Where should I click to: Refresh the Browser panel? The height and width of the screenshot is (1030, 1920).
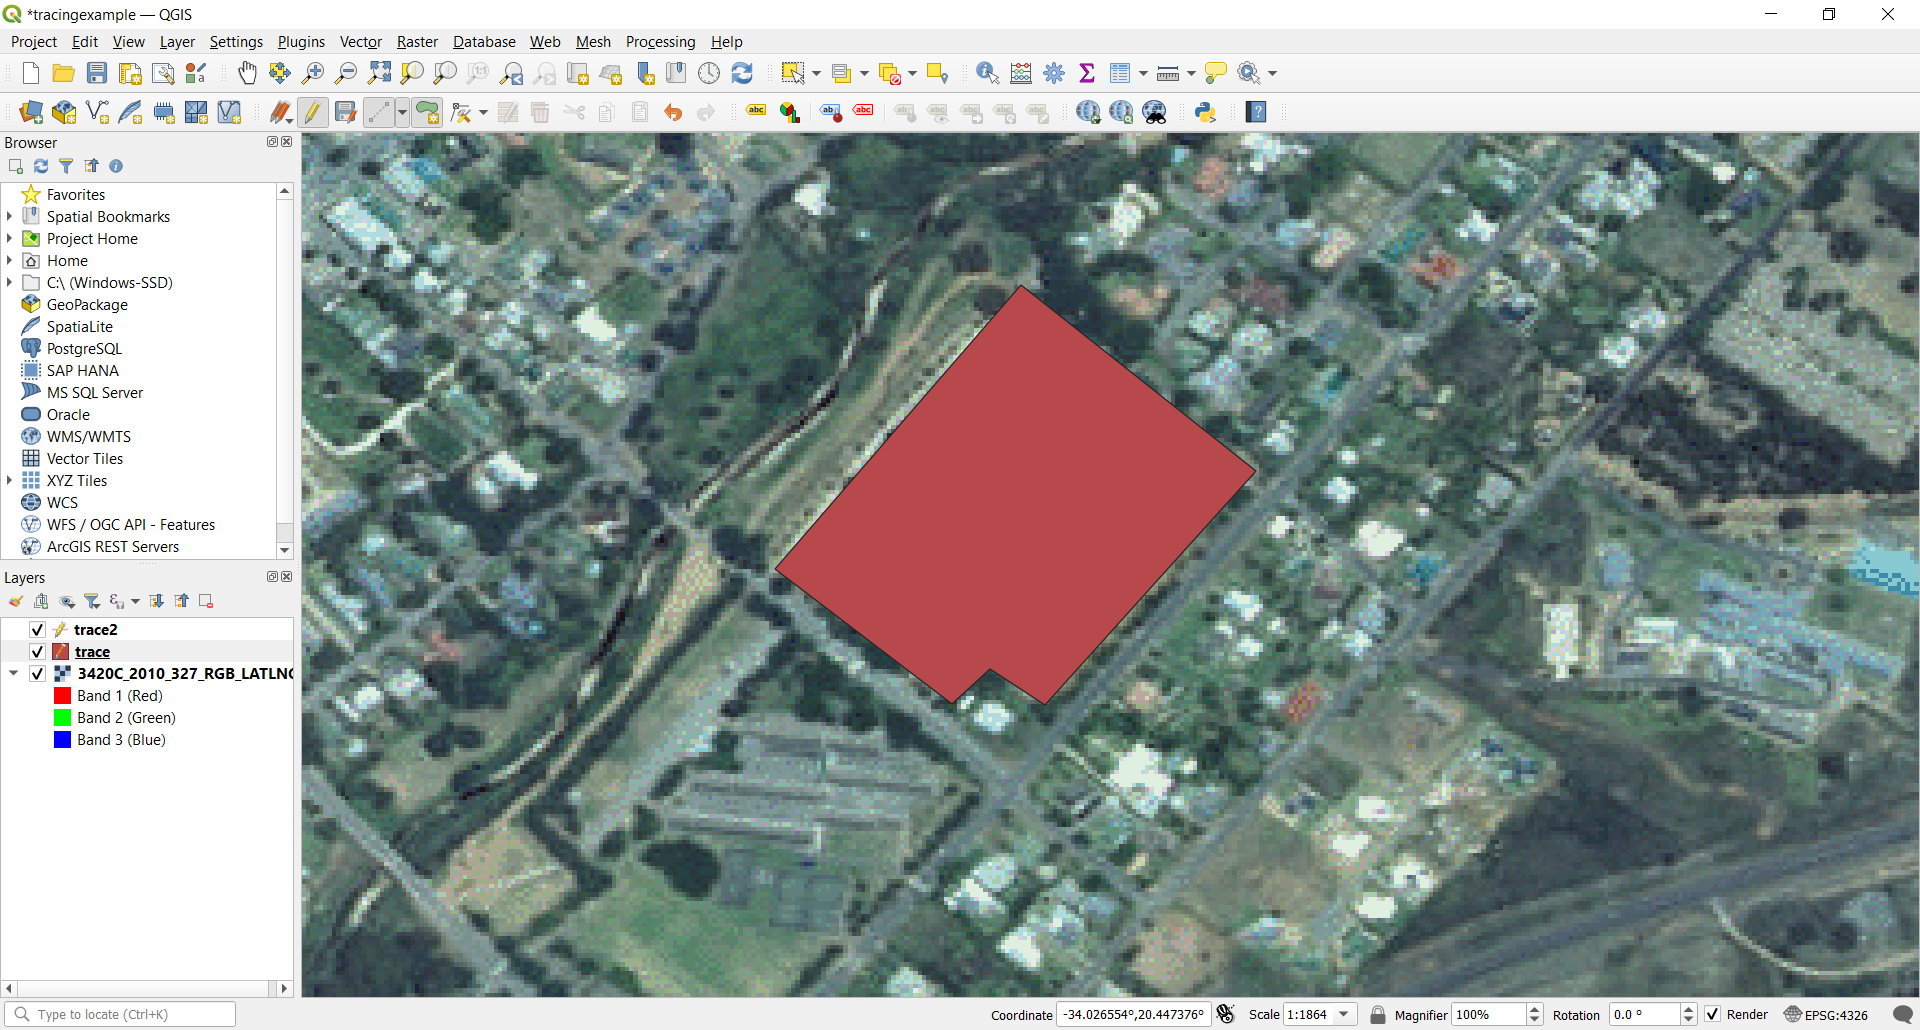[41, 166]
